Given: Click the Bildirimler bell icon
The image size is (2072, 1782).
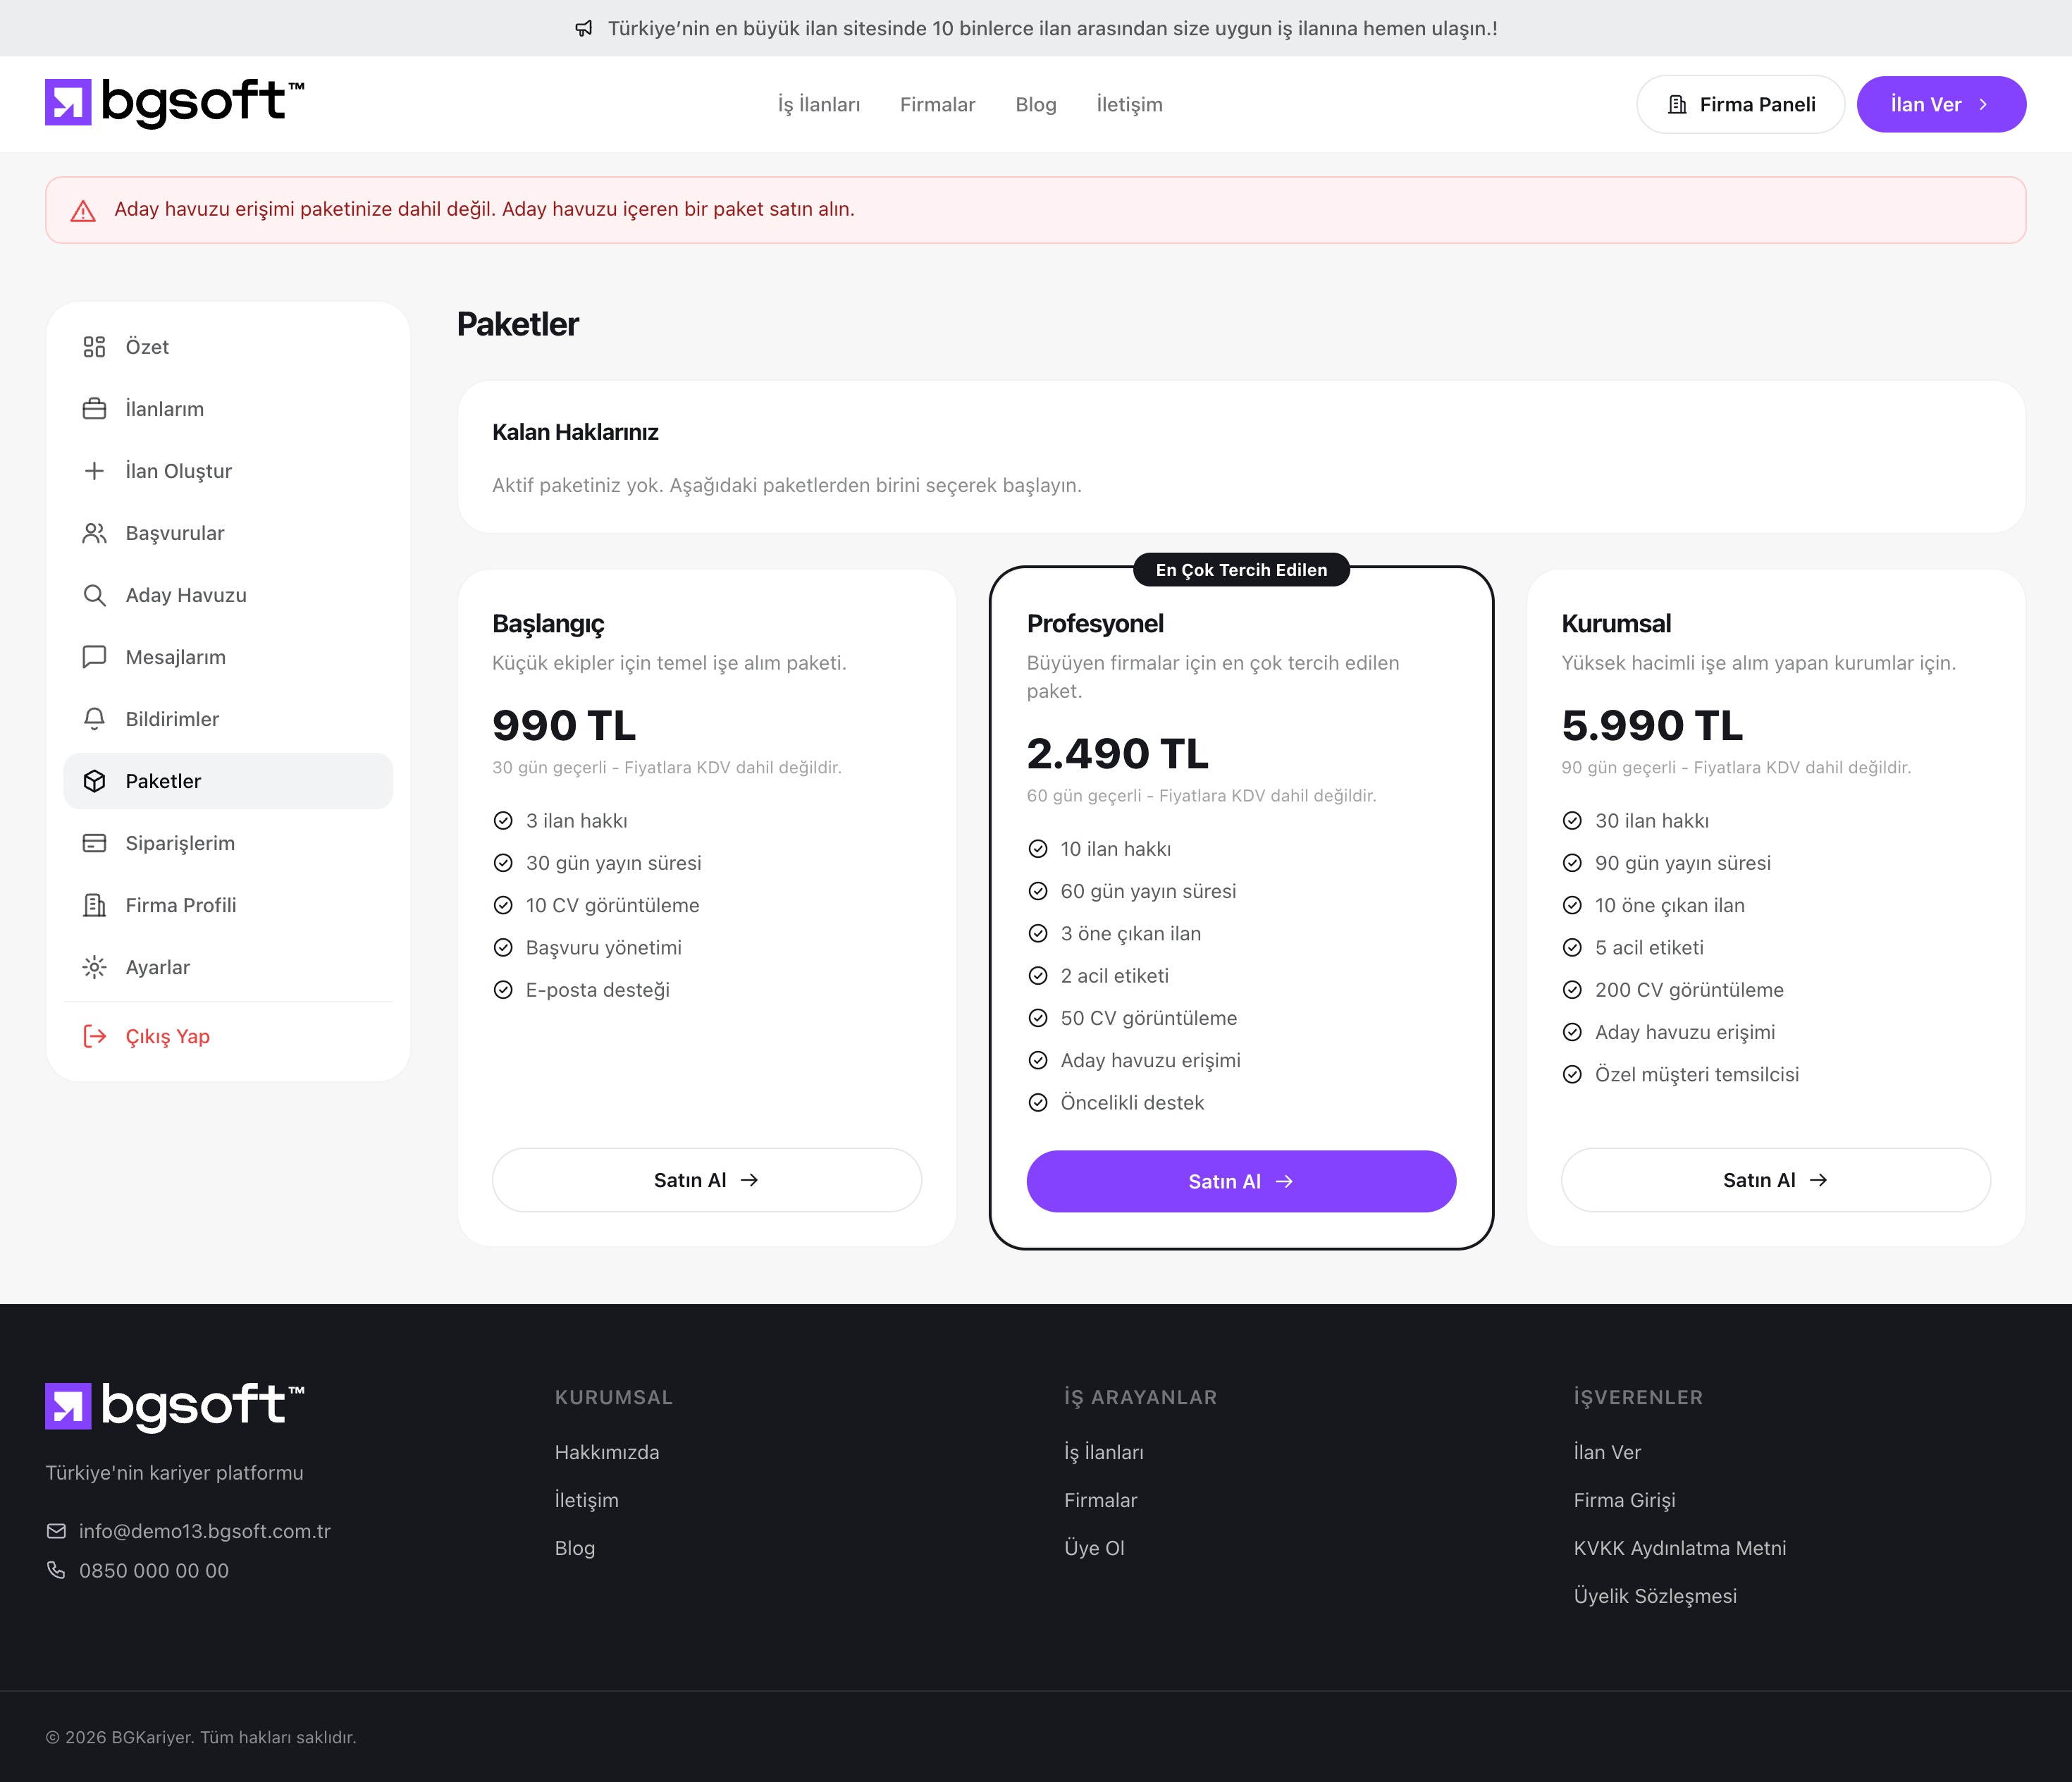Looking at the screenshot, I should (94, 719).
